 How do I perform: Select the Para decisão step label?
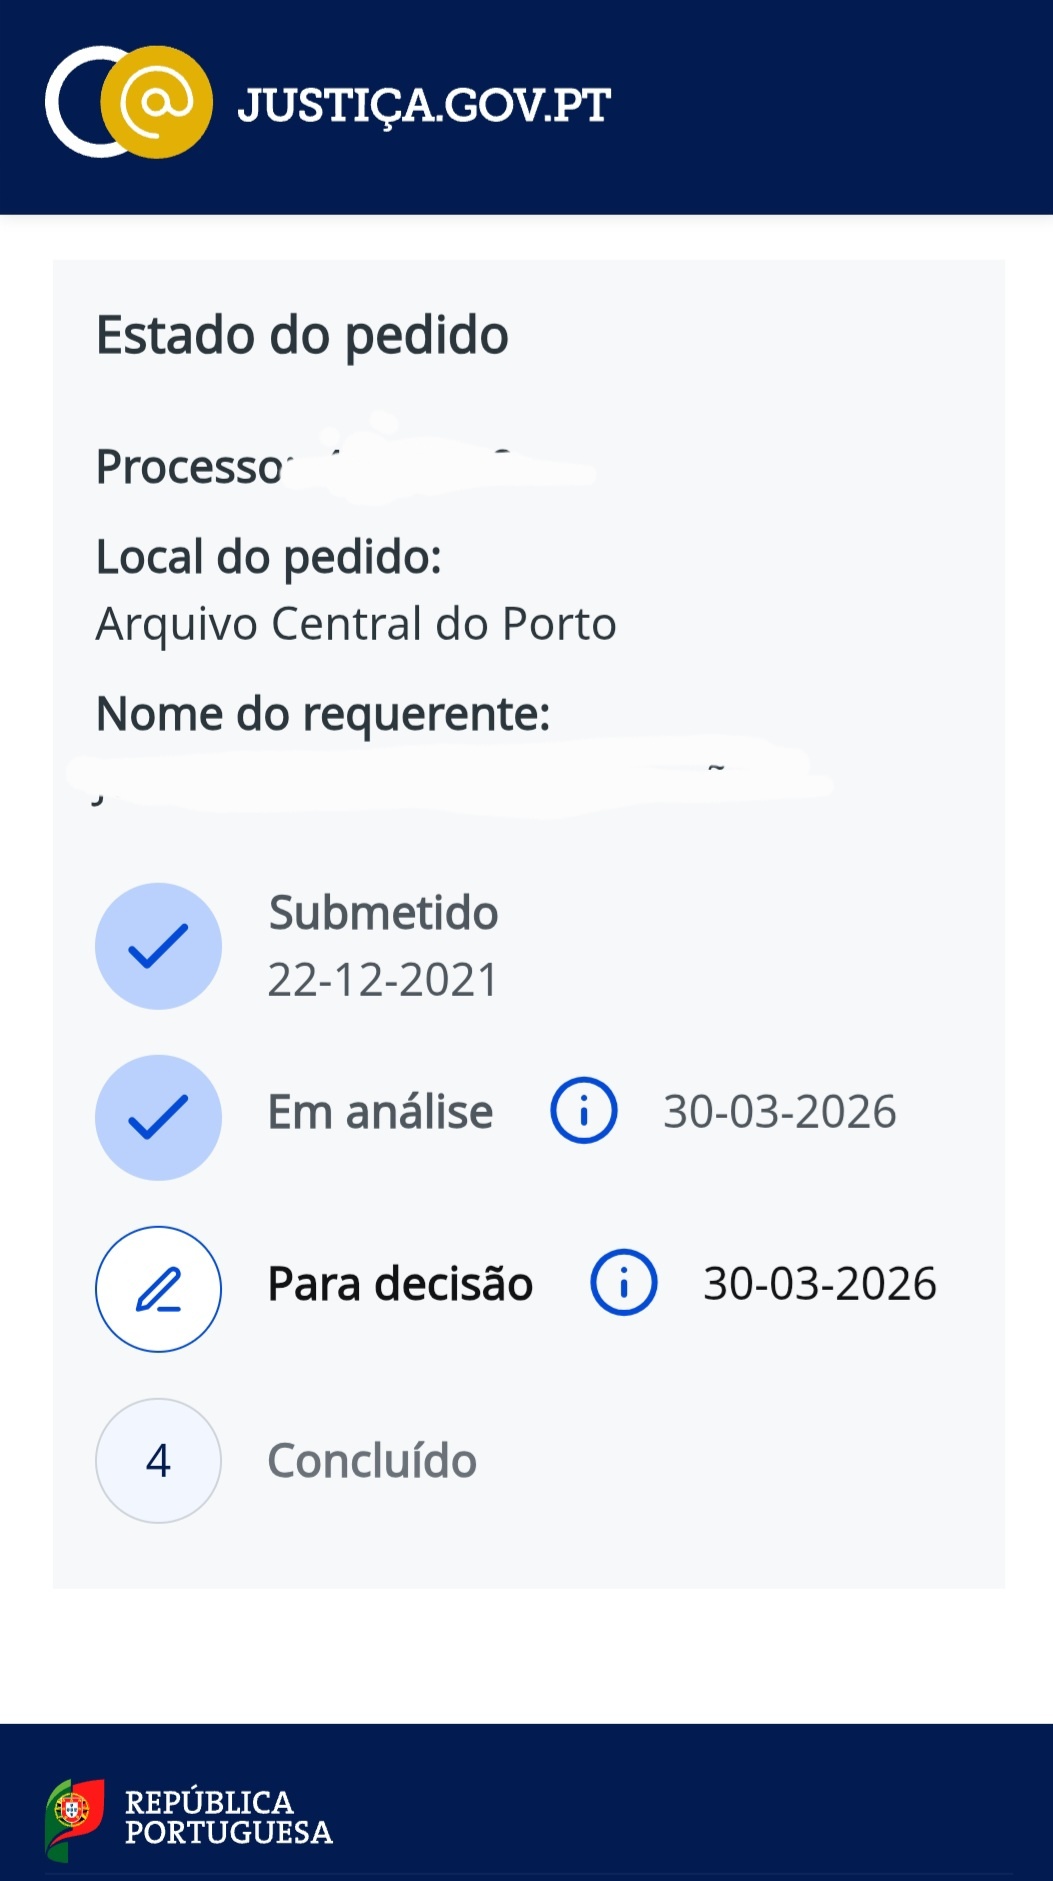point(400,1283)
